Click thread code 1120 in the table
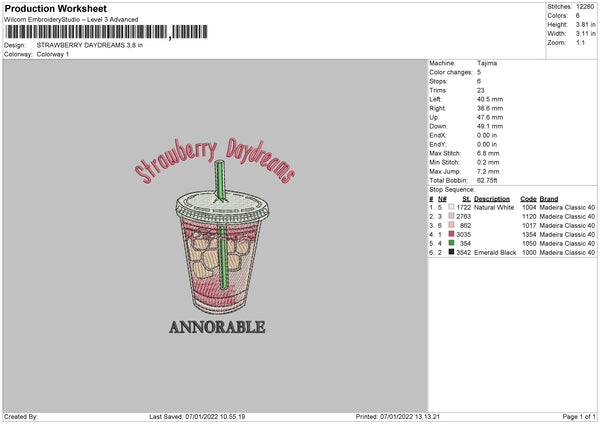The height and width of the screenshot is (424, 600). pos(529,217)
